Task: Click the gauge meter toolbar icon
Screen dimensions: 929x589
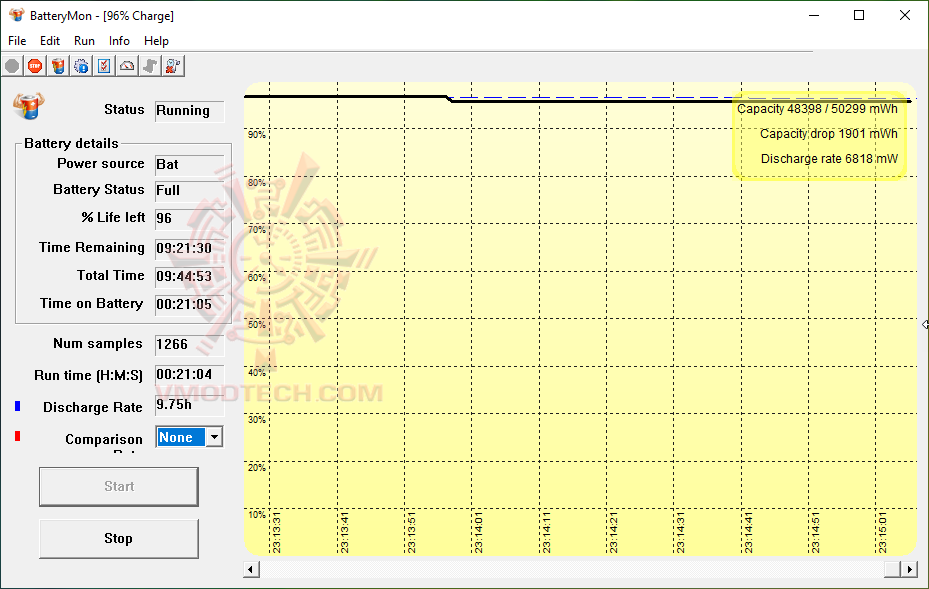Action: click(x=127, y=66)
